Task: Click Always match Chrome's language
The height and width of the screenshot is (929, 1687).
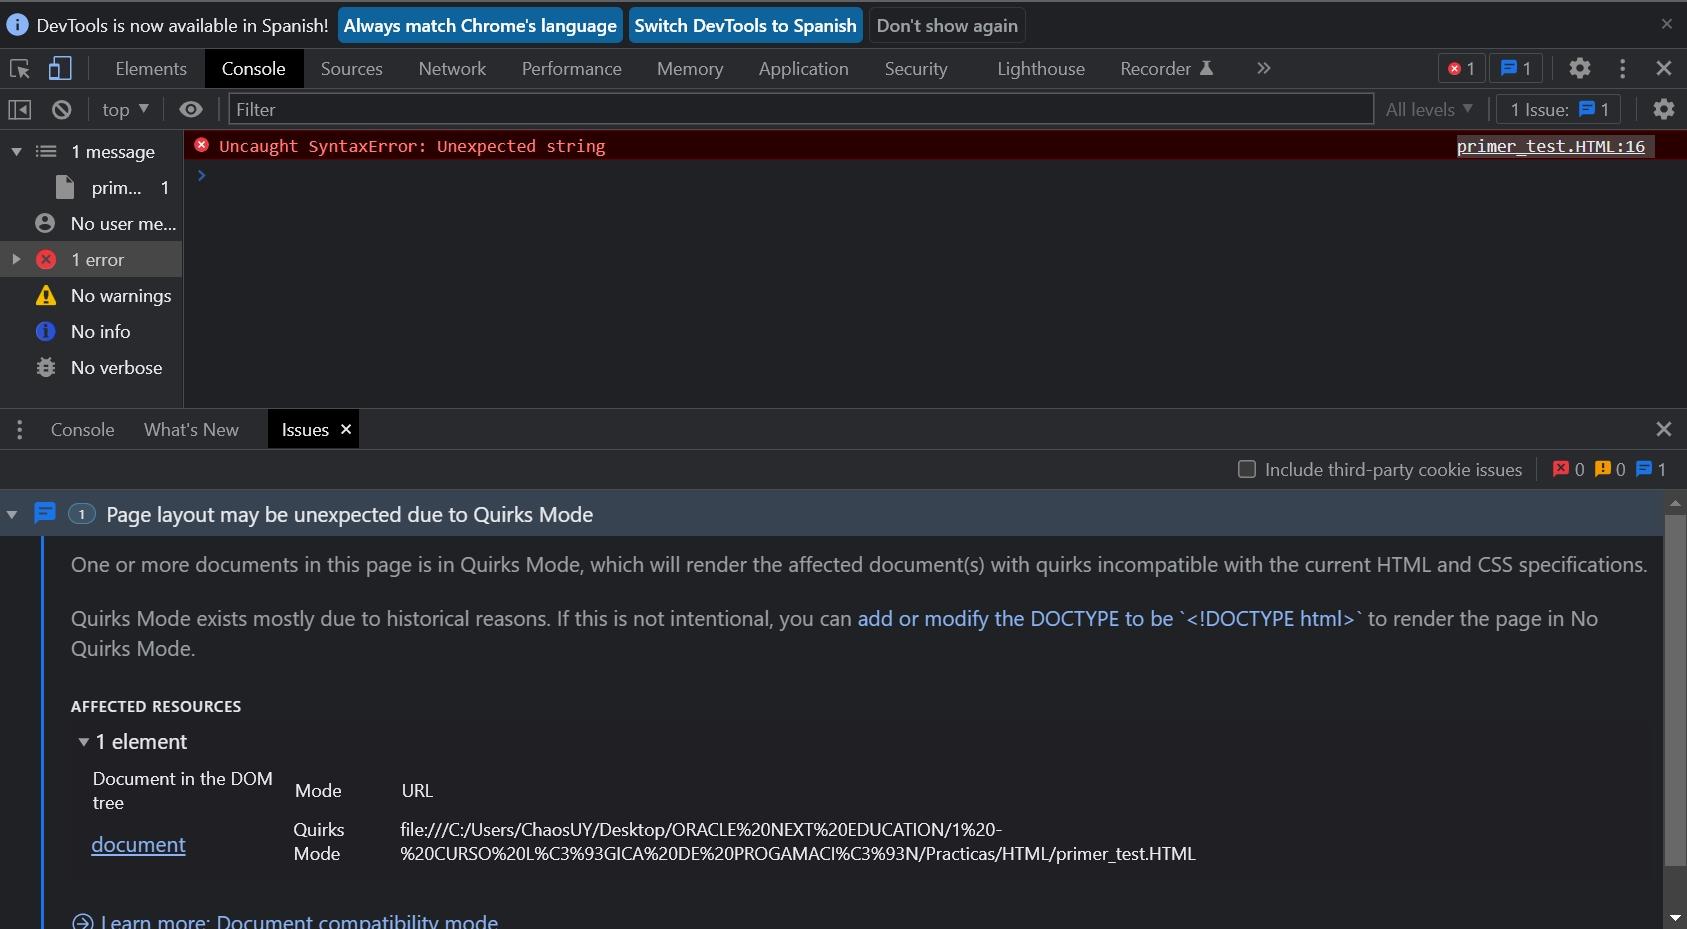Action: coord(480,25)
